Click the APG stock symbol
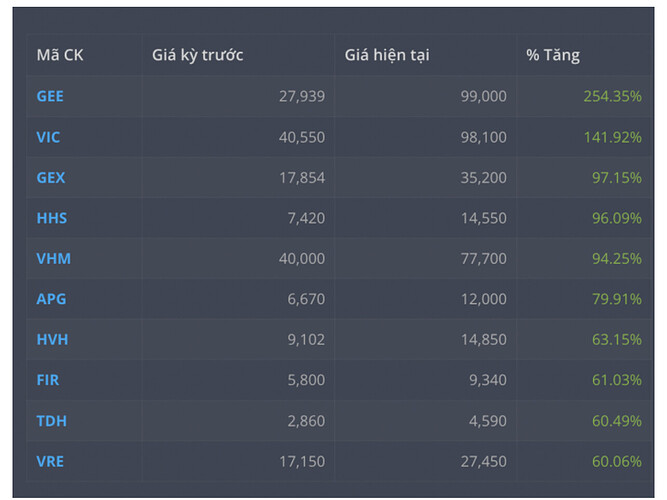This screenshot has width=667, height=500. [x=52, y=299]
